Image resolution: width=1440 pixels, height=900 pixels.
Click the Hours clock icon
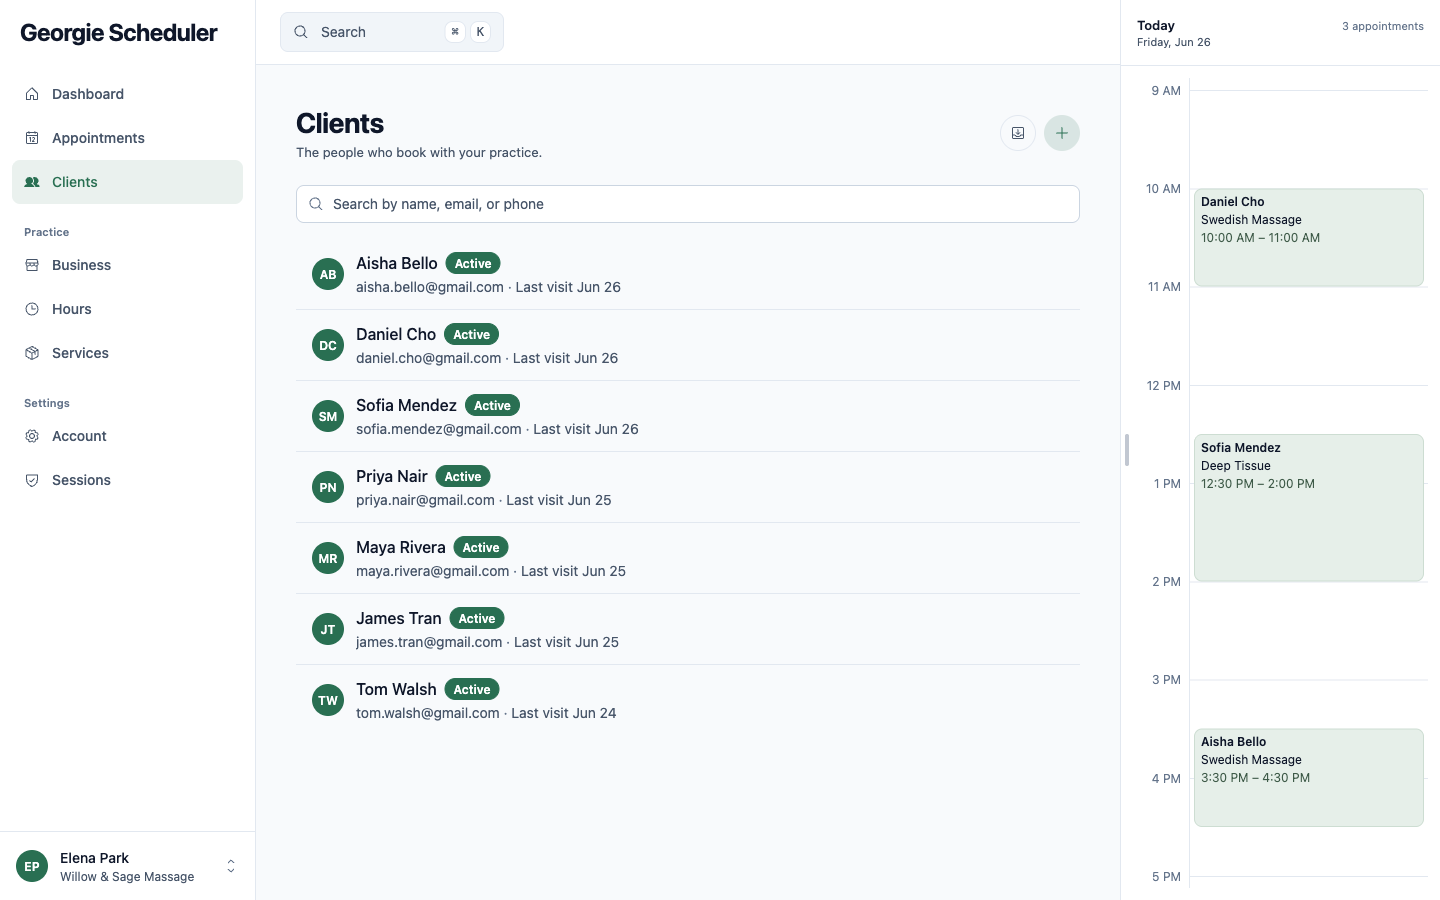coord(32,309)
